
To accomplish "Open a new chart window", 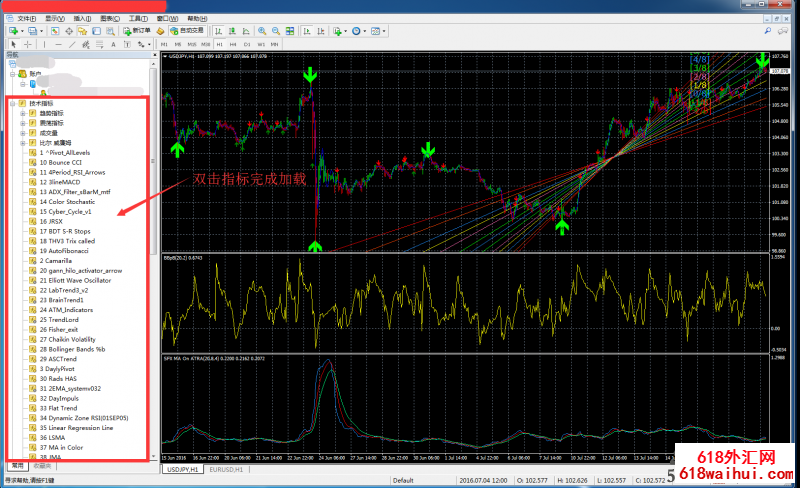I will 13,31.
